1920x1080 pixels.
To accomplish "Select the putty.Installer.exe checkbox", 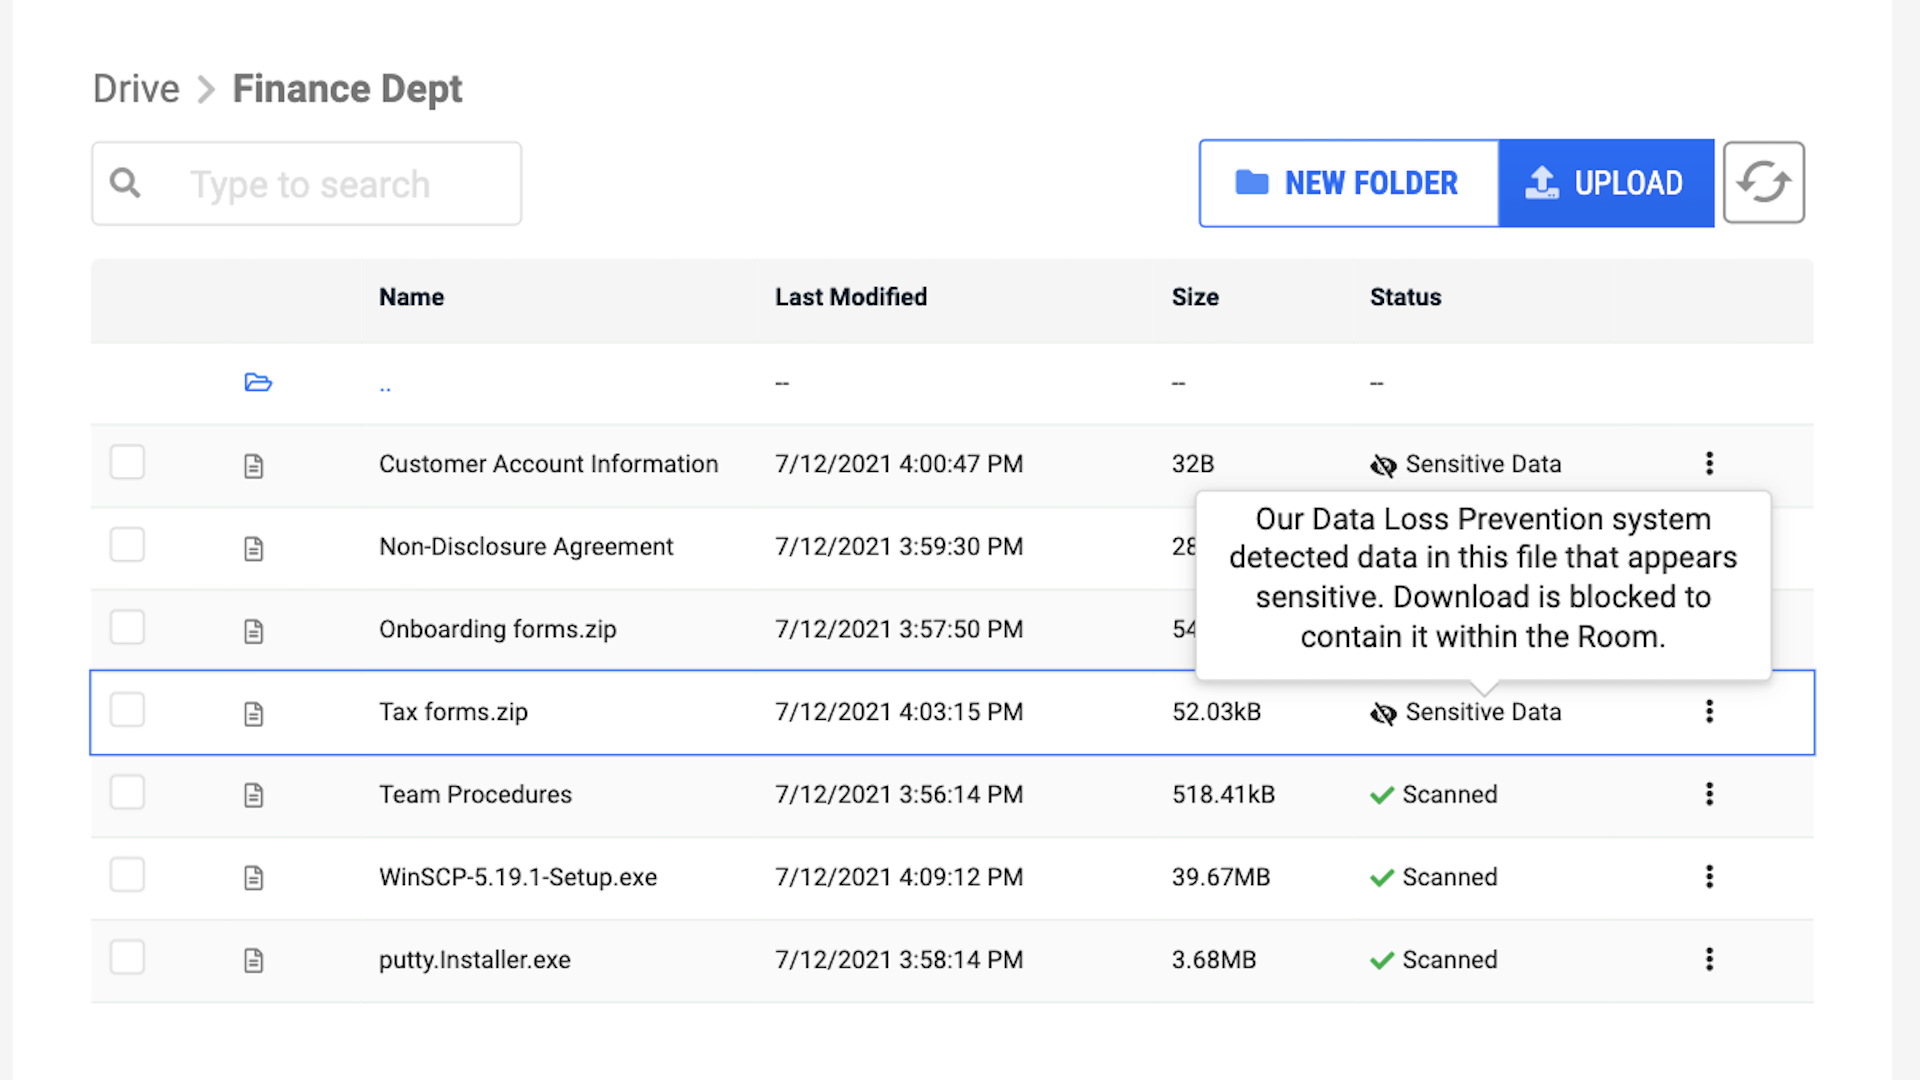I will (x=127, y=958).
